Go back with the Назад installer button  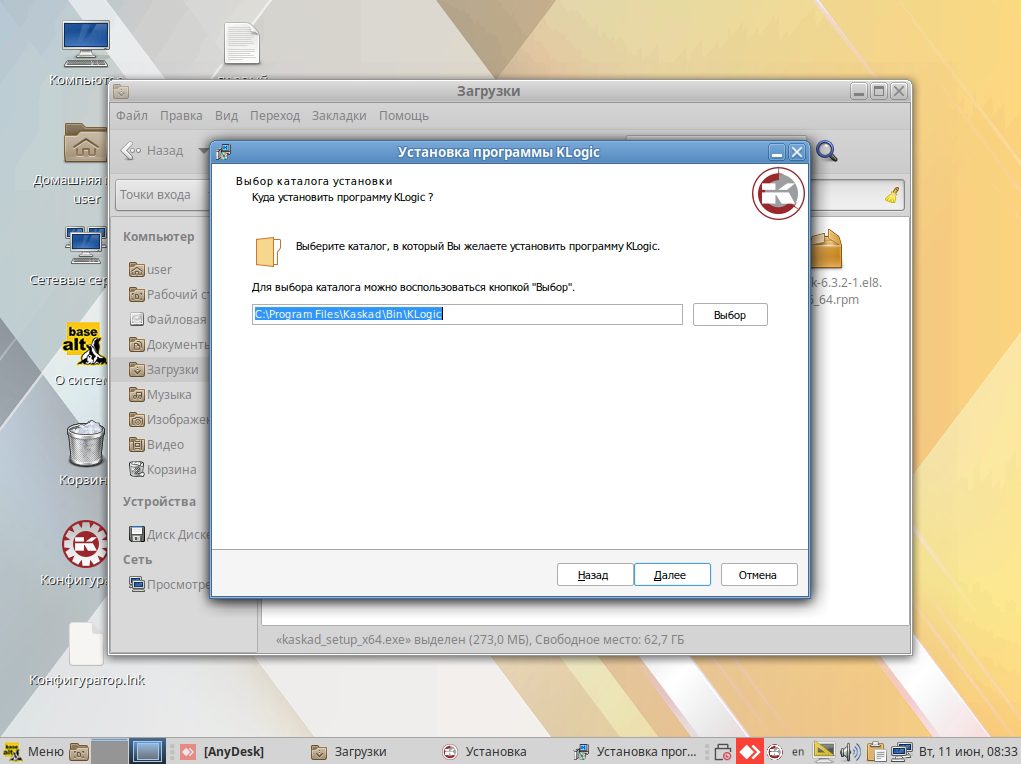pos(593,575)
